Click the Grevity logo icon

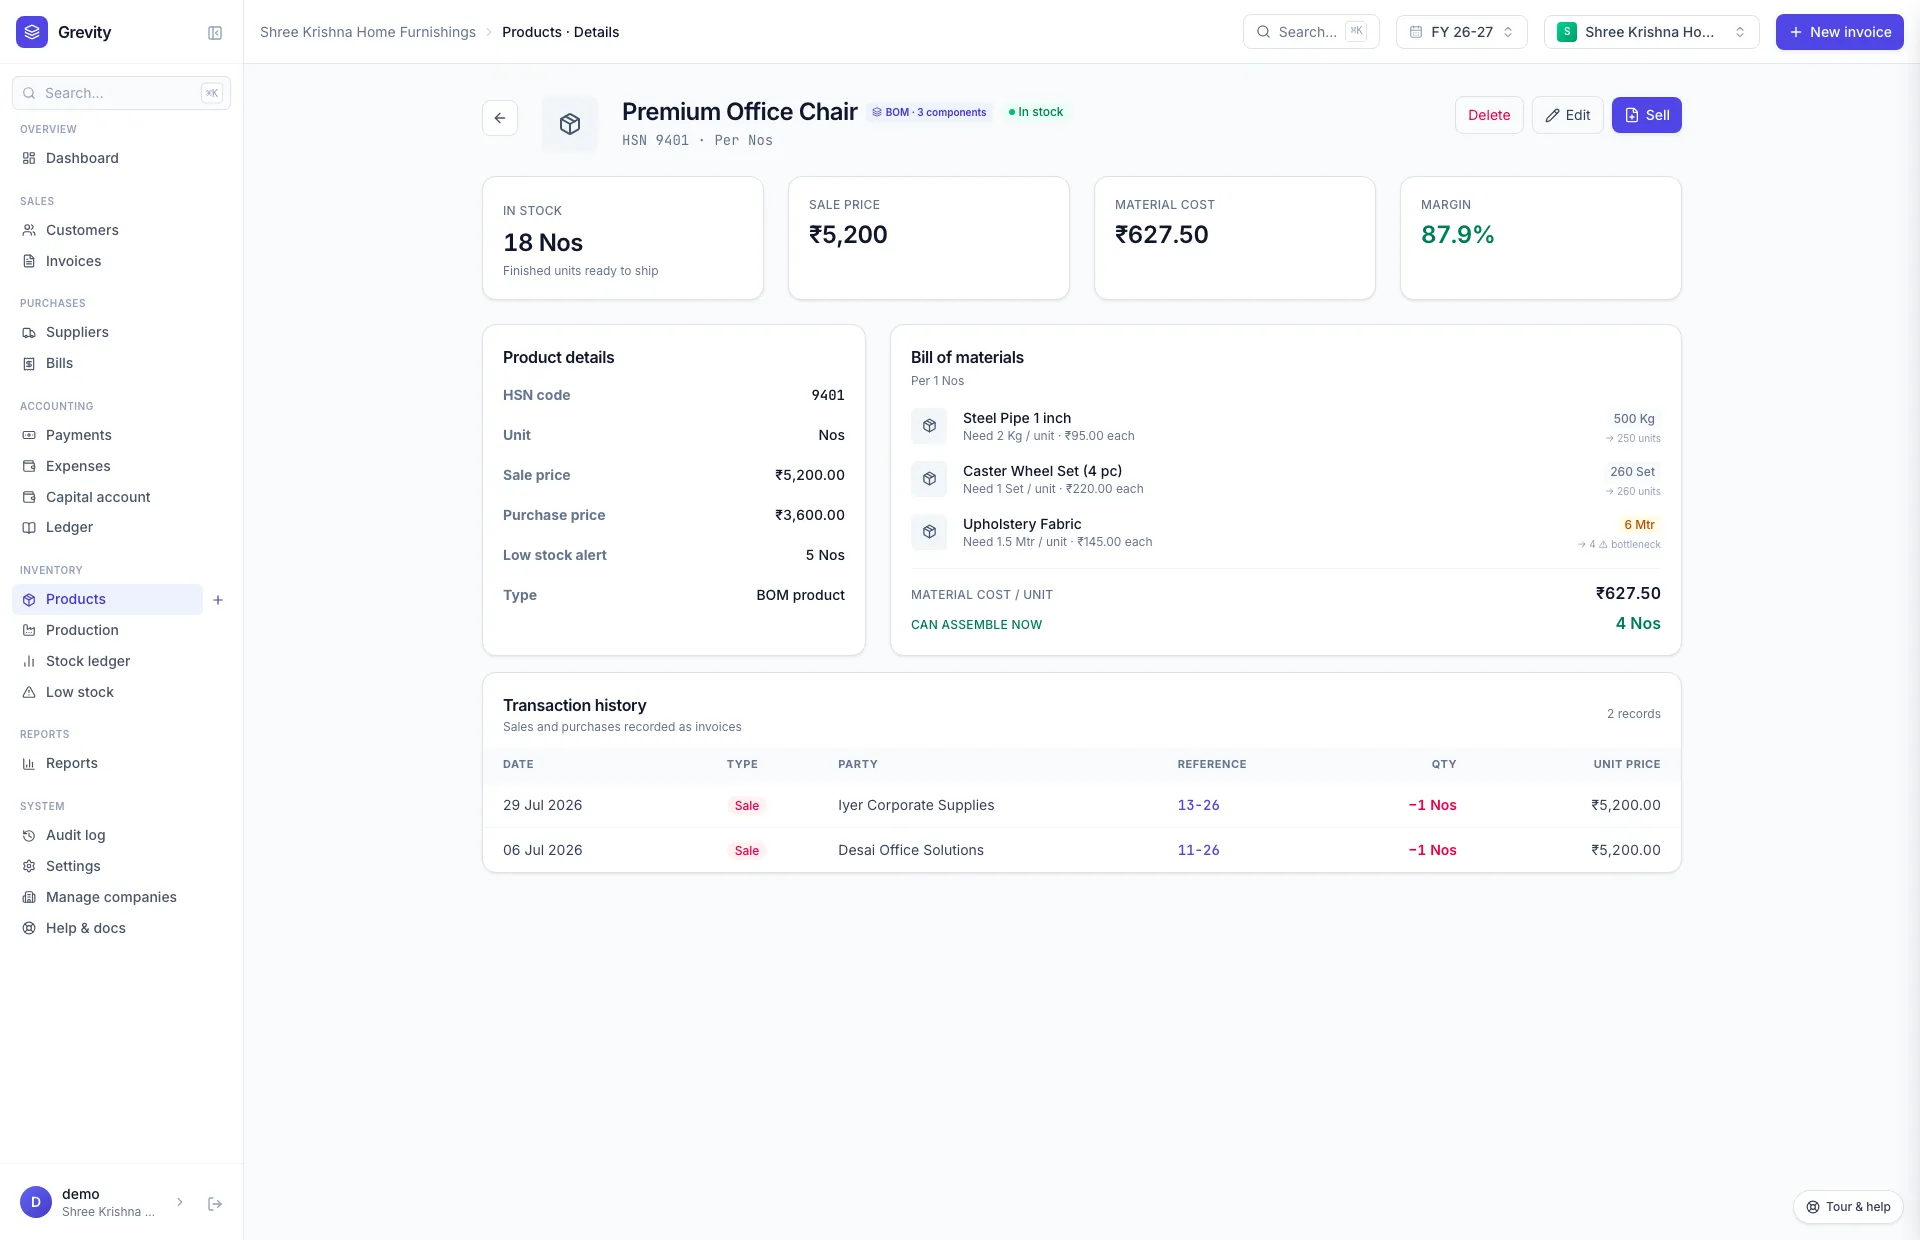(x=32, y=32)
